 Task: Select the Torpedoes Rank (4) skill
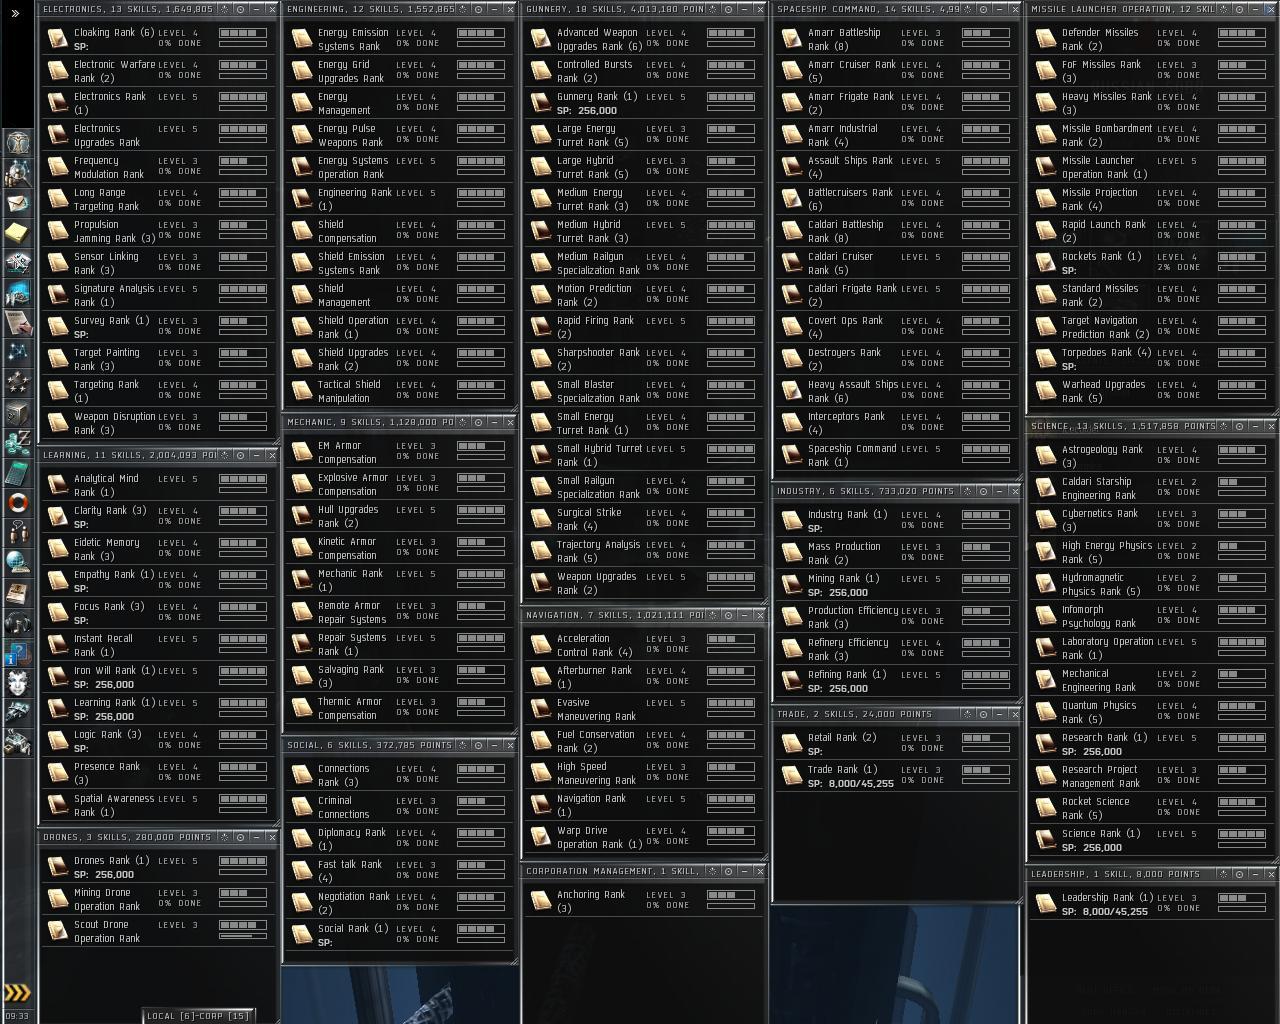[x=1150, y=359]
